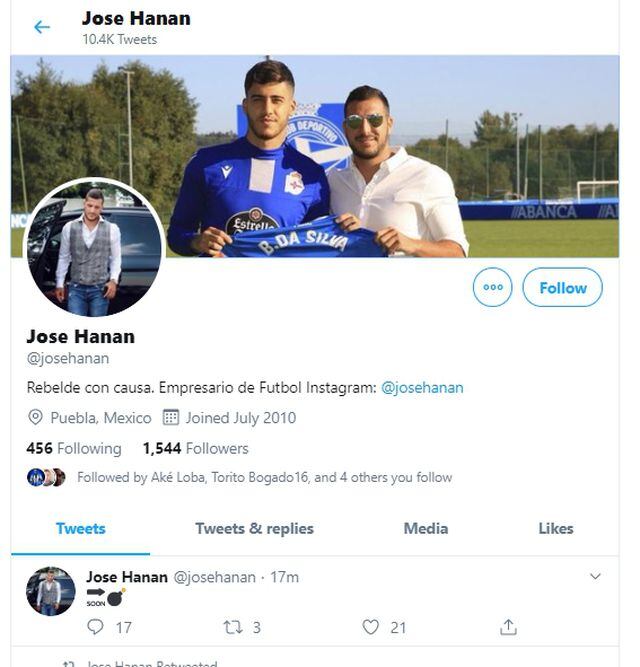The width and height of the screenshot is (640, 667).
Task: Select the Media tab
Action: tap(425, 529)
